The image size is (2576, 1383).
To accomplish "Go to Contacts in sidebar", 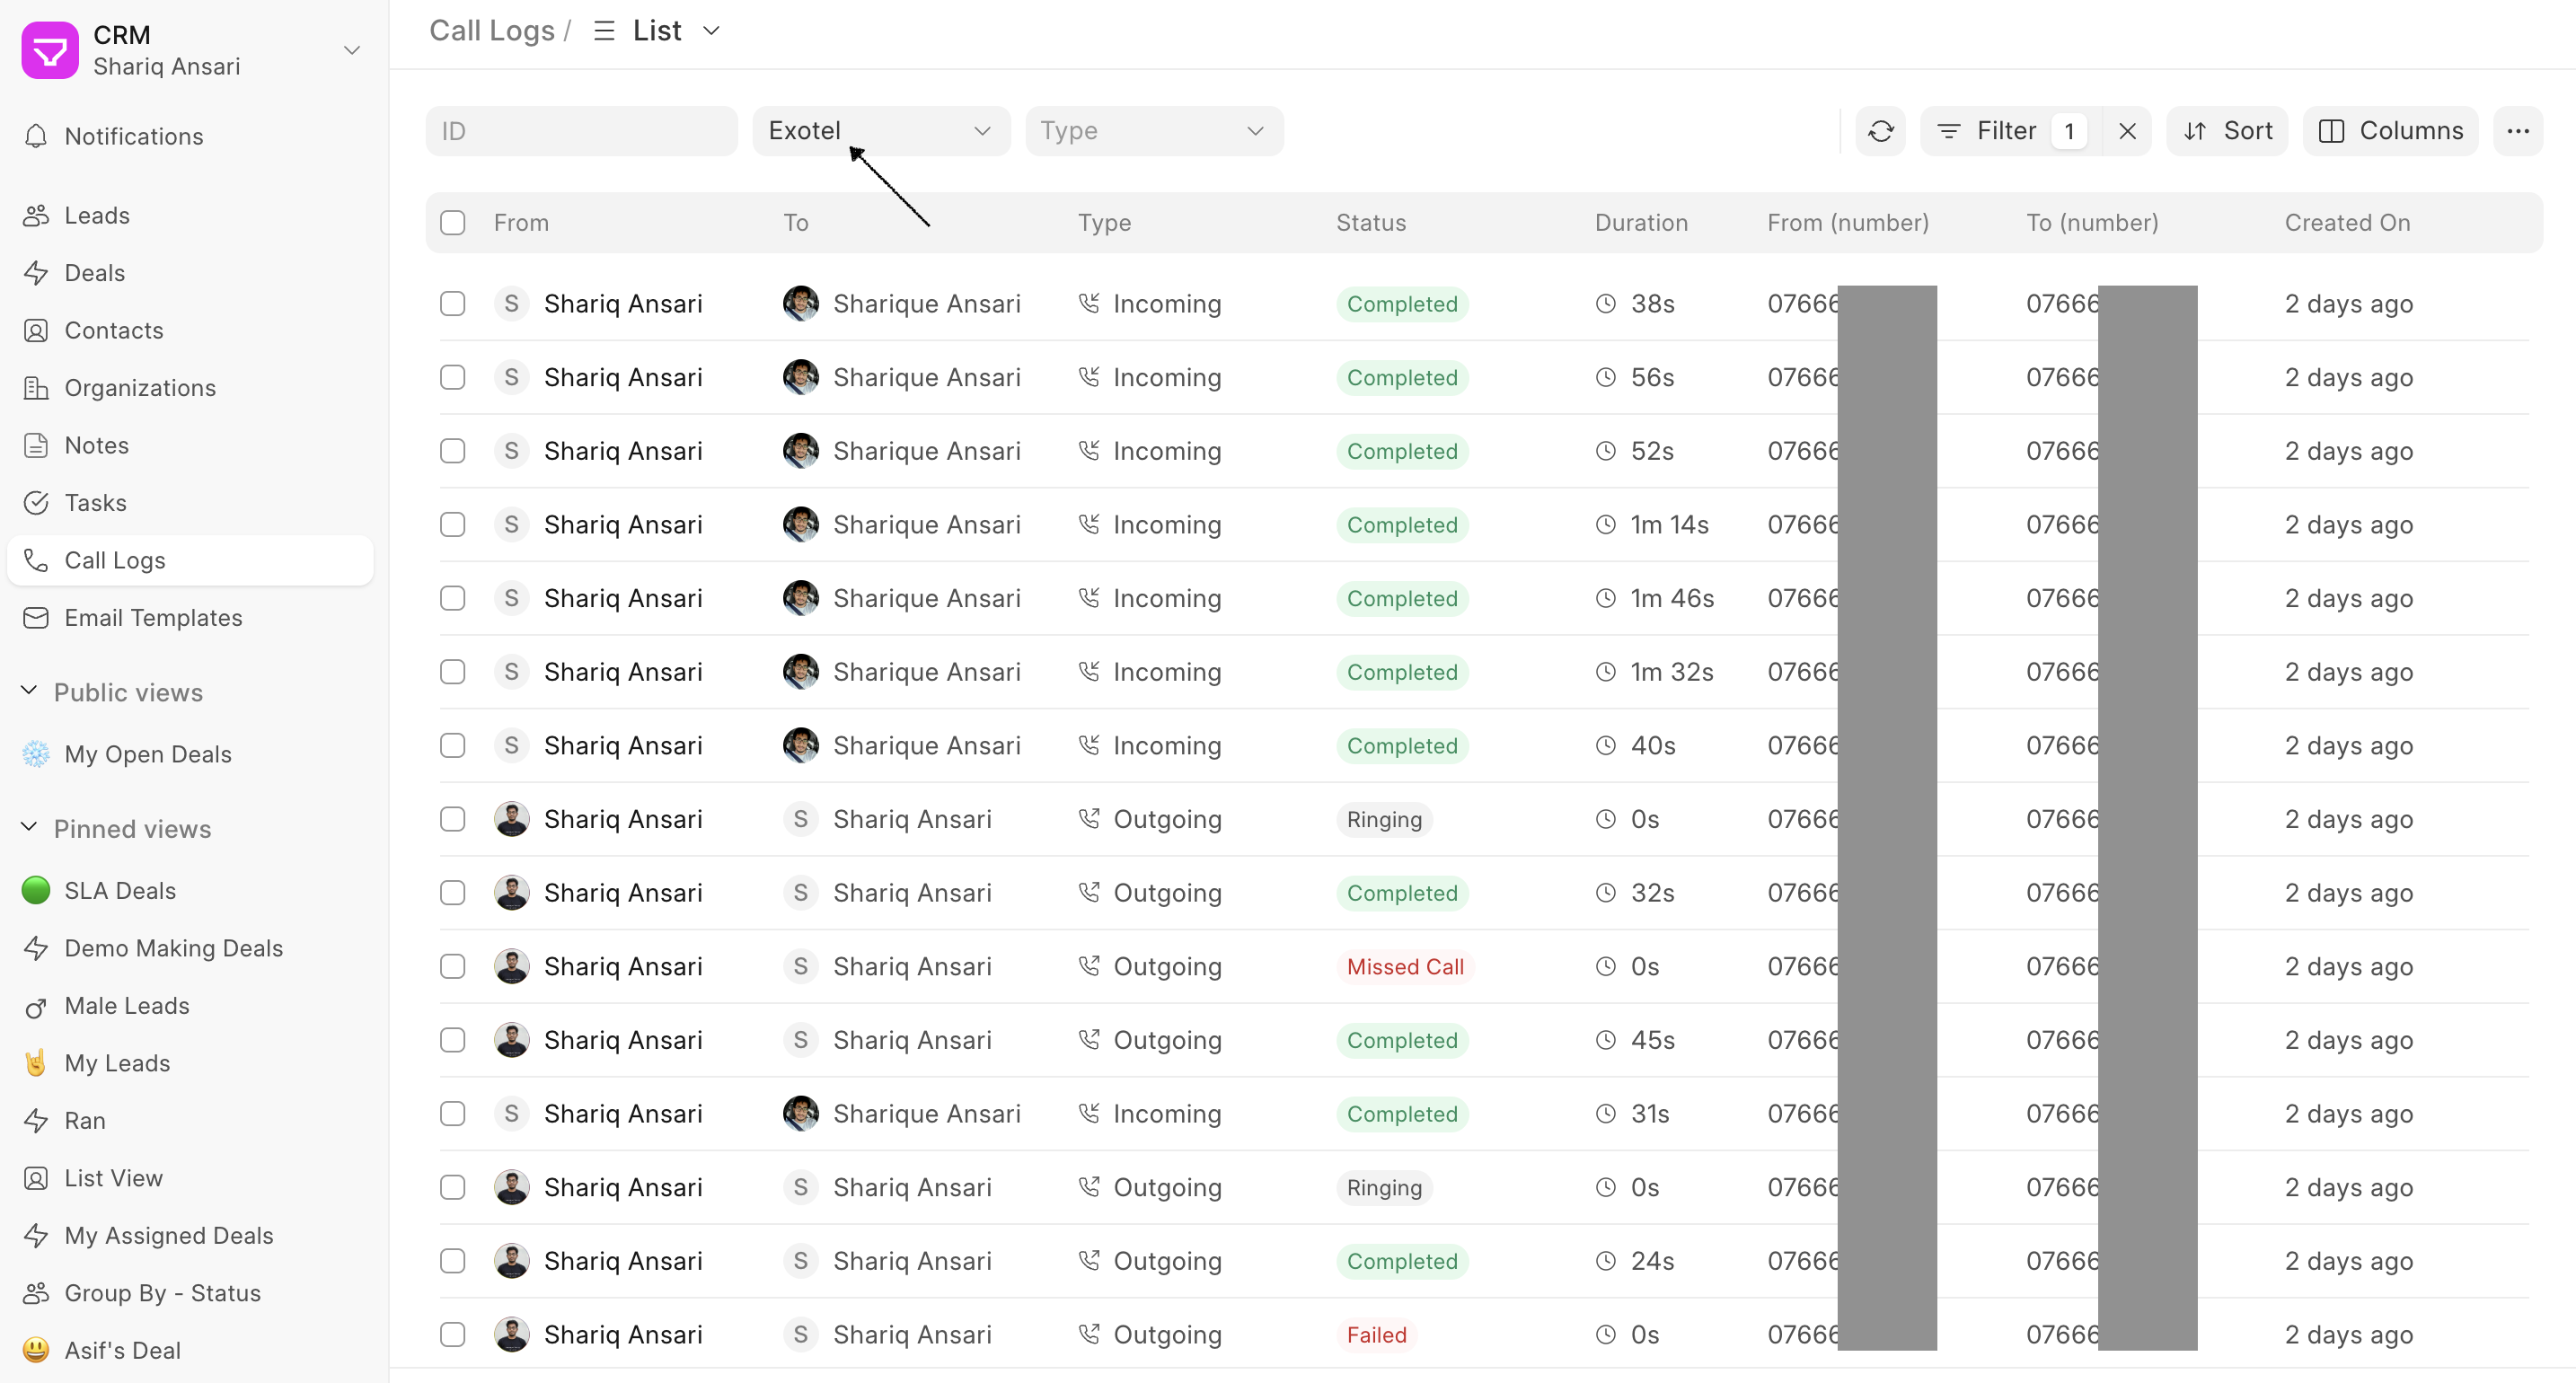I will (x=113, y=331).
